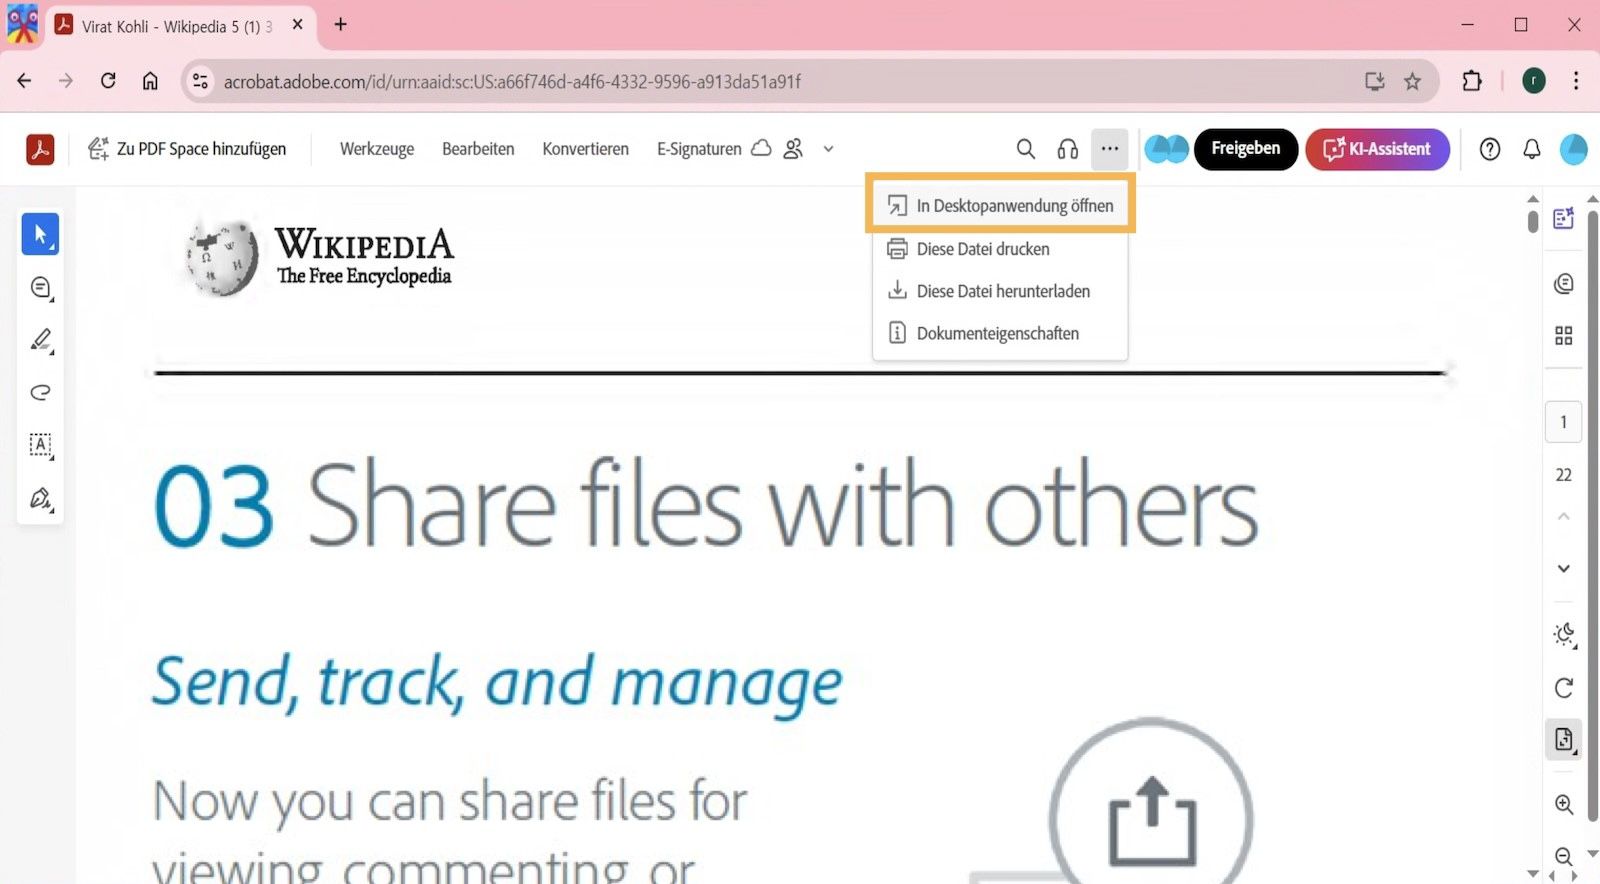Reload the page in the browser
The image size is (1600, 884).
point(108,81)
